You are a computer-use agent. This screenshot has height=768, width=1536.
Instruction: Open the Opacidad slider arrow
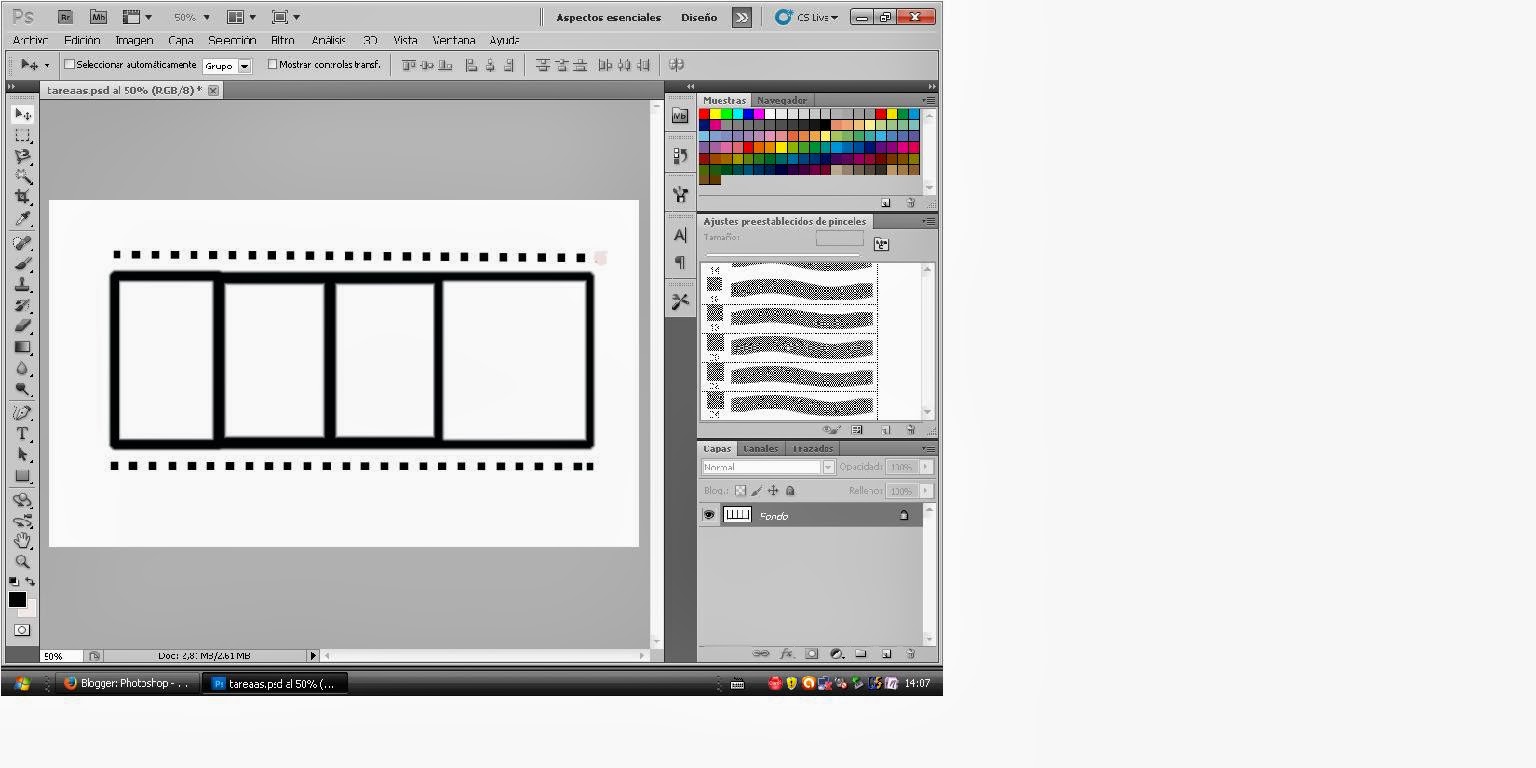[x=926, y=467]
